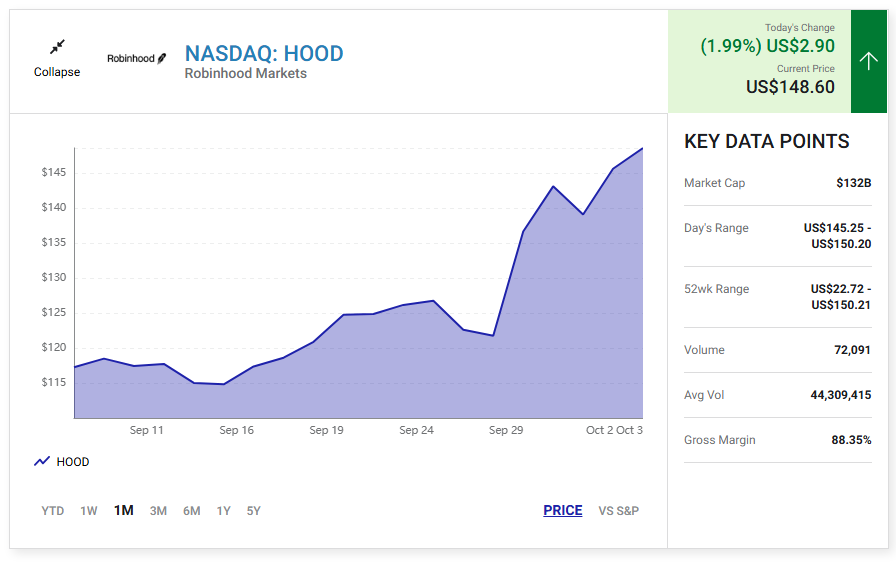Click the Oct 3 axis label
This screenshot has width=896, height=562.
pyautogui.click(x=629, y=430)
